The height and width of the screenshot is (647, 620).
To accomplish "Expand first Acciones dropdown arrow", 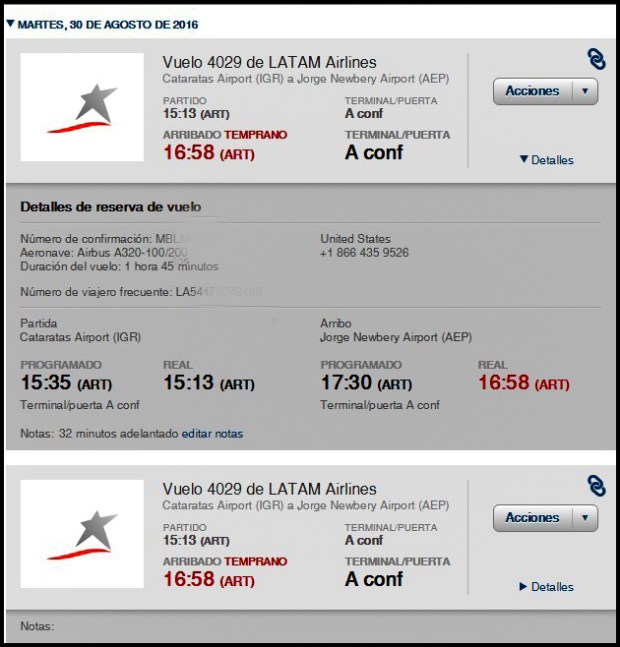I will (585, 91).
